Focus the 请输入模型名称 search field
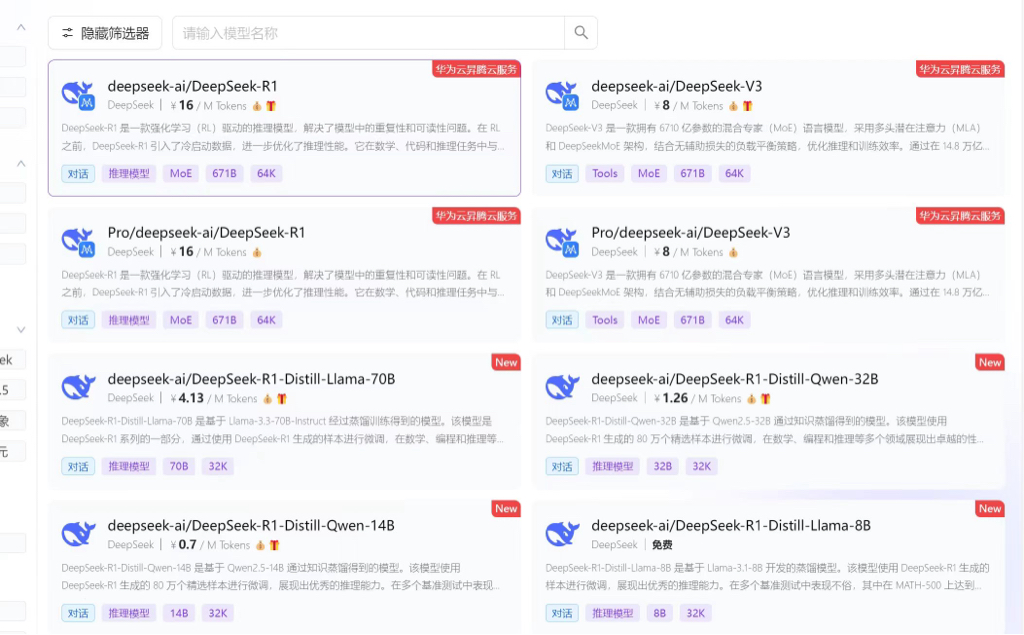 368,33
